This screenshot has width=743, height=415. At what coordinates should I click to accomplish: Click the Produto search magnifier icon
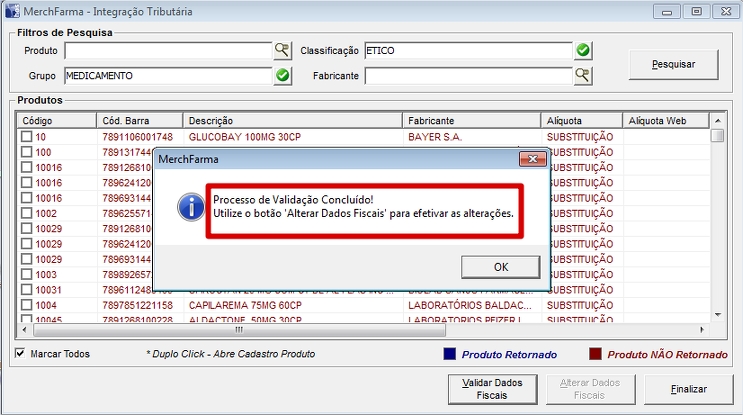click(282, 50)
